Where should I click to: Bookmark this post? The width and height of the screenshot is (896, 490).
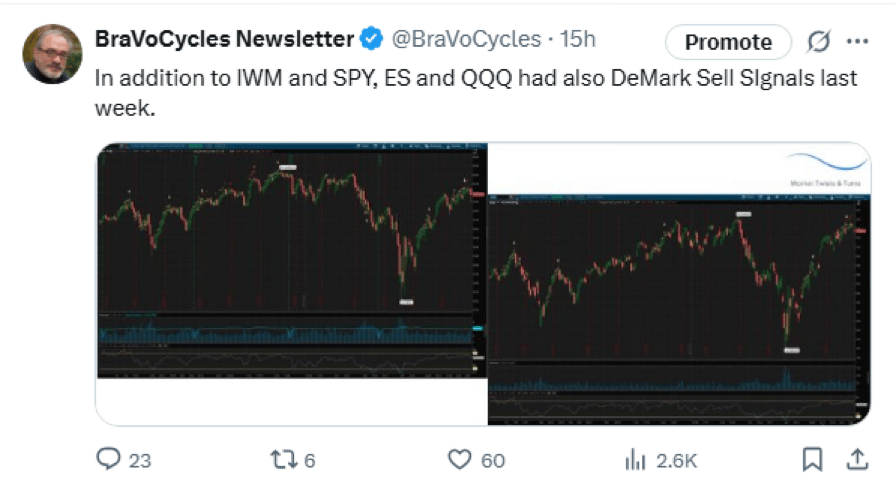click(812, 460)
